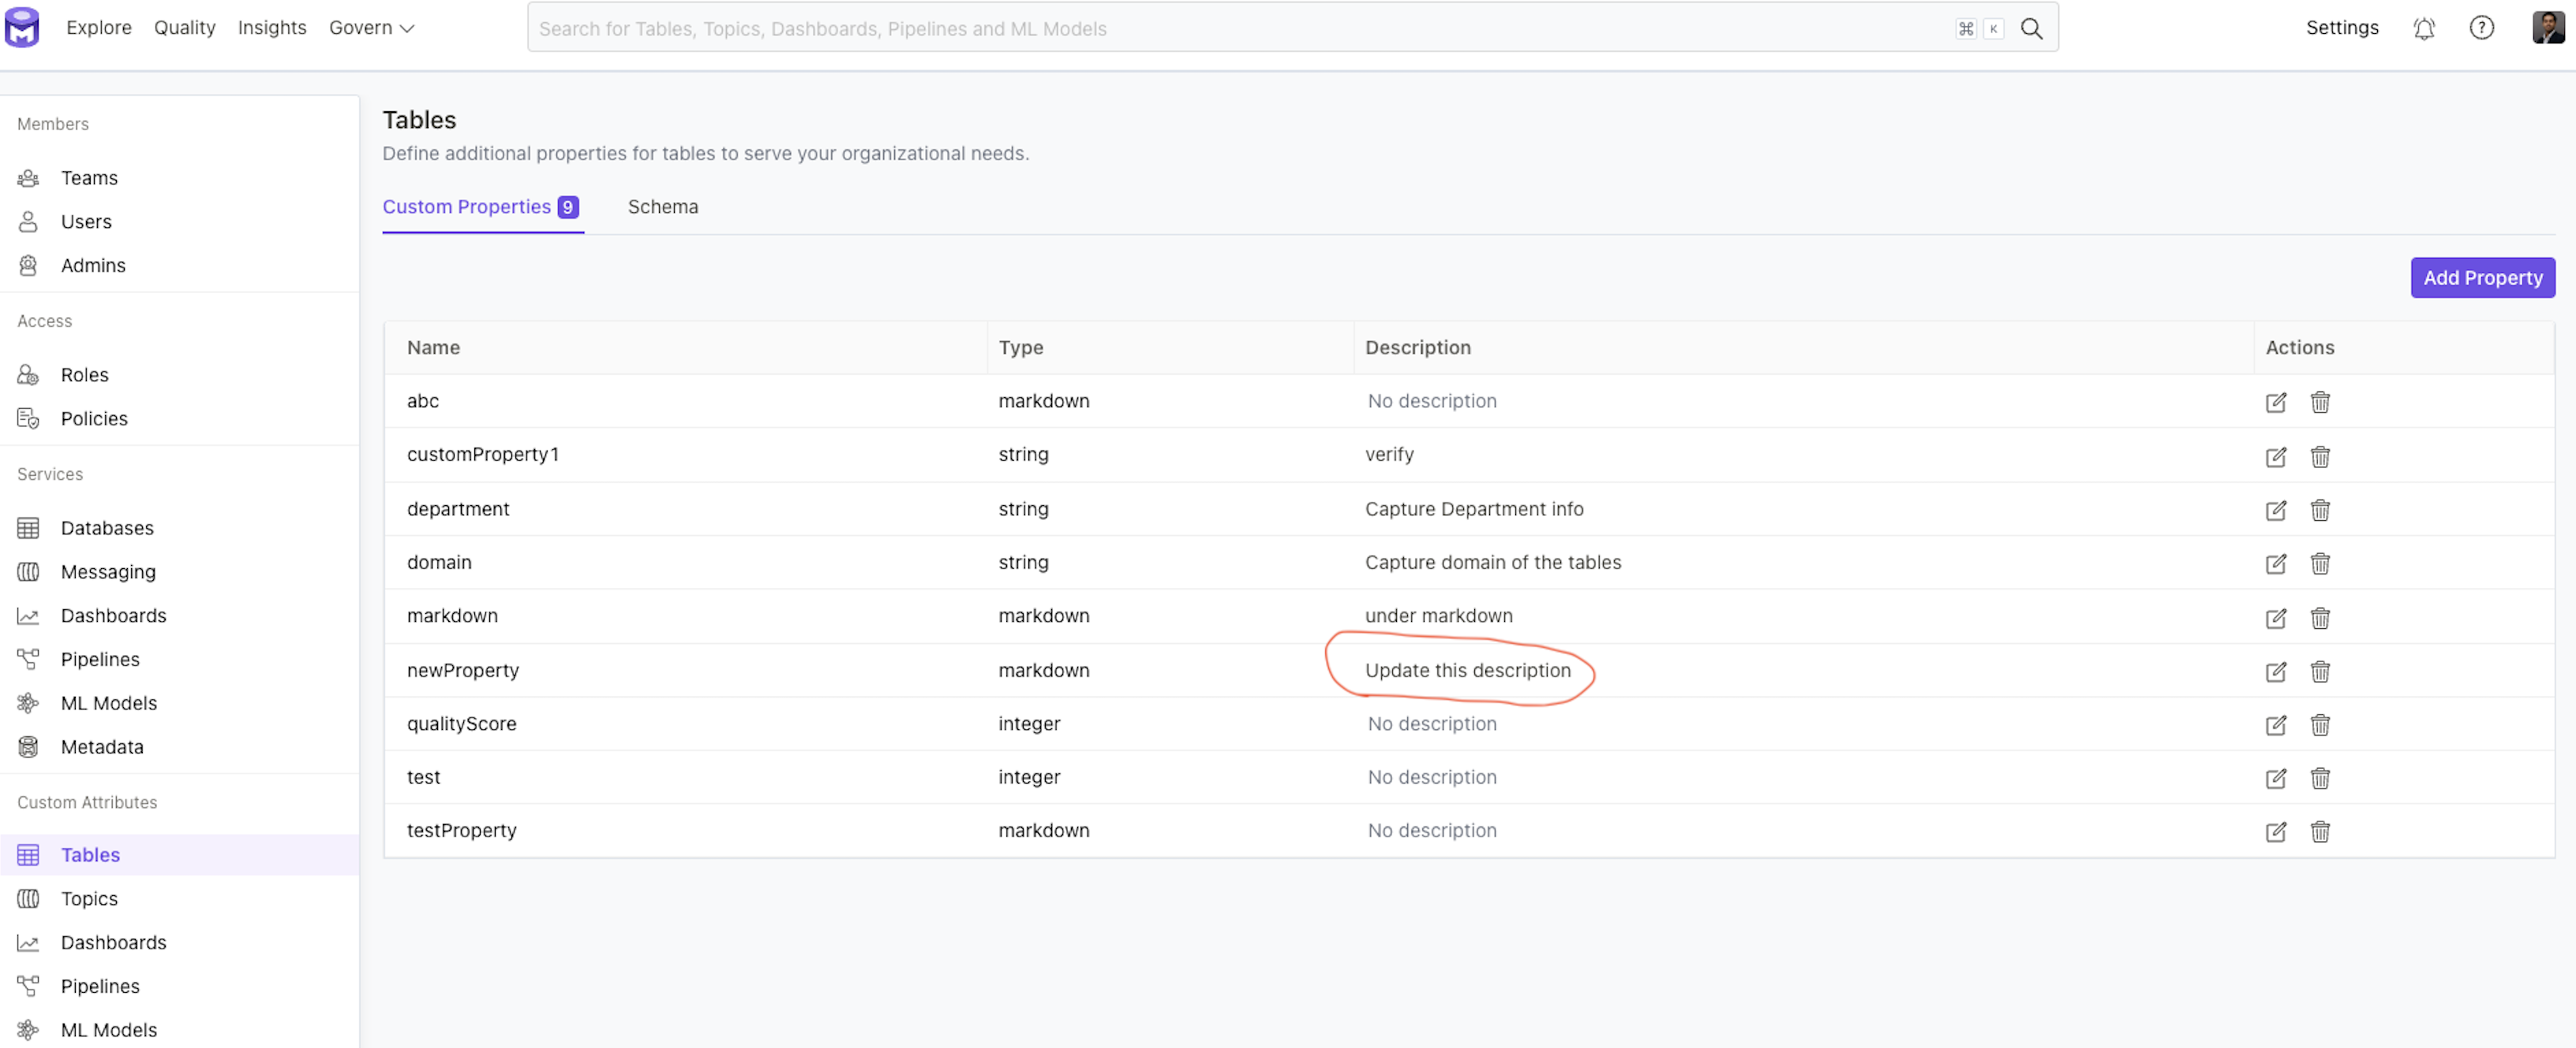2576x1048 pixels.
Task: Open Admins in the sidebar
Action: (93, 266)
